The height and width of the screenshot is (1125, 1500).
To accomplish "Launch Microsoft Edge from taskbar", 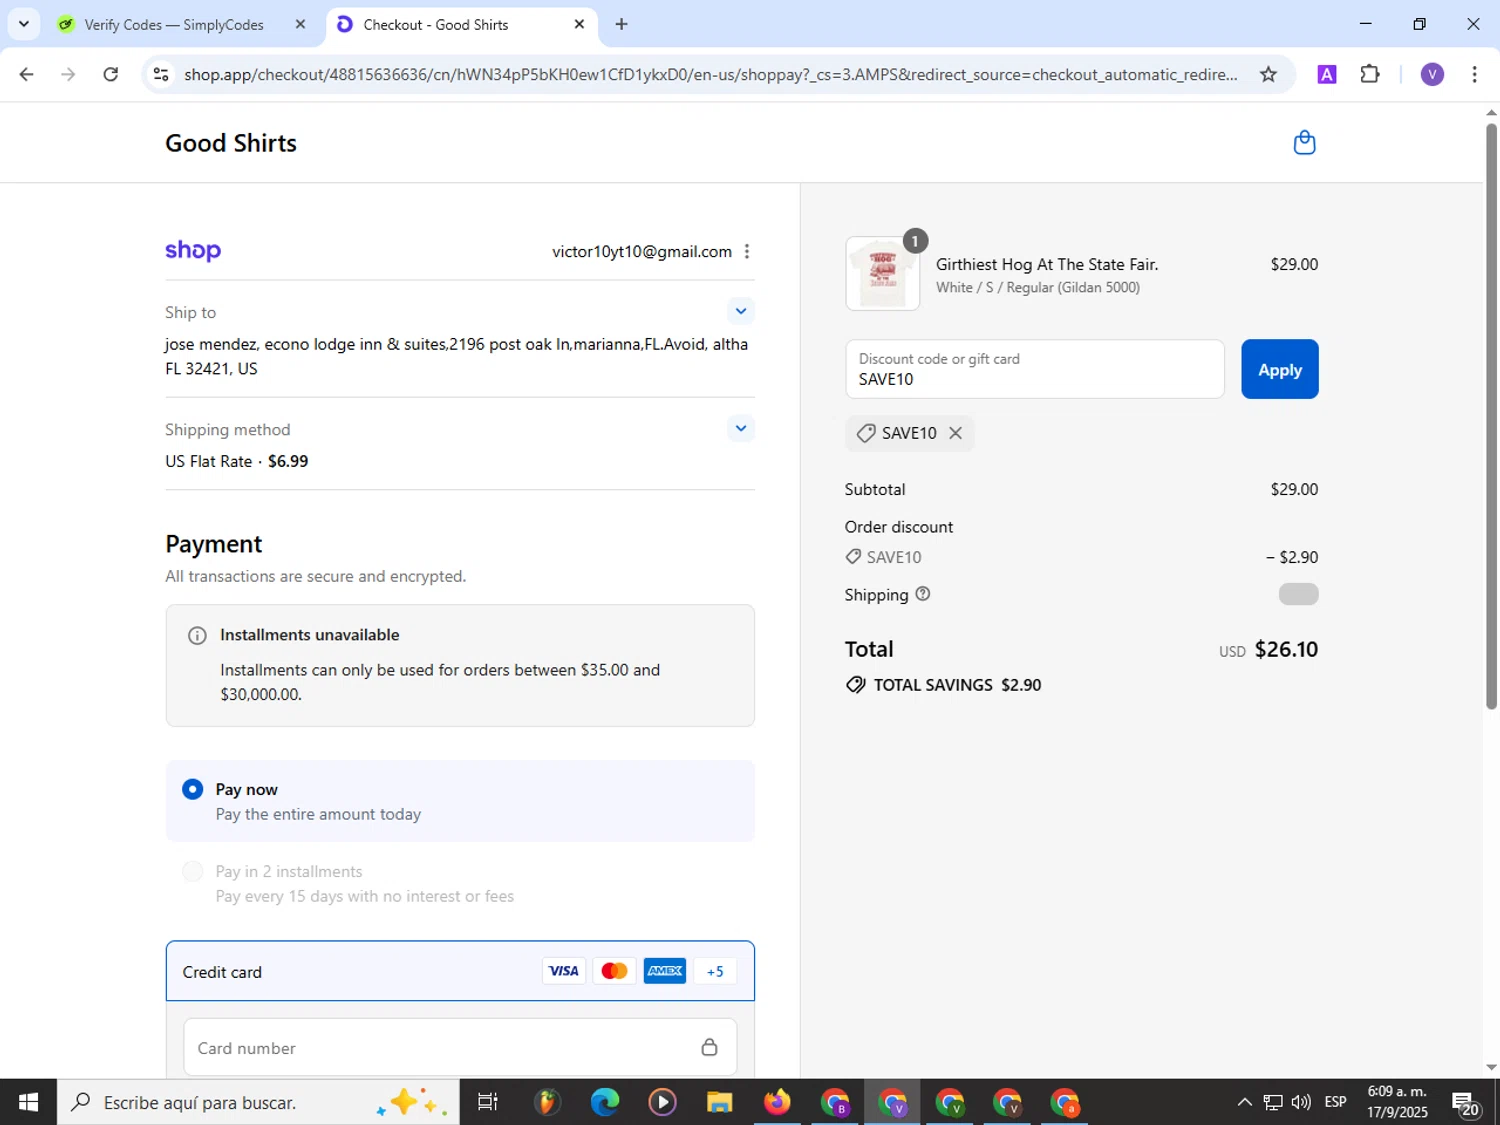I will coord(604,1102).
